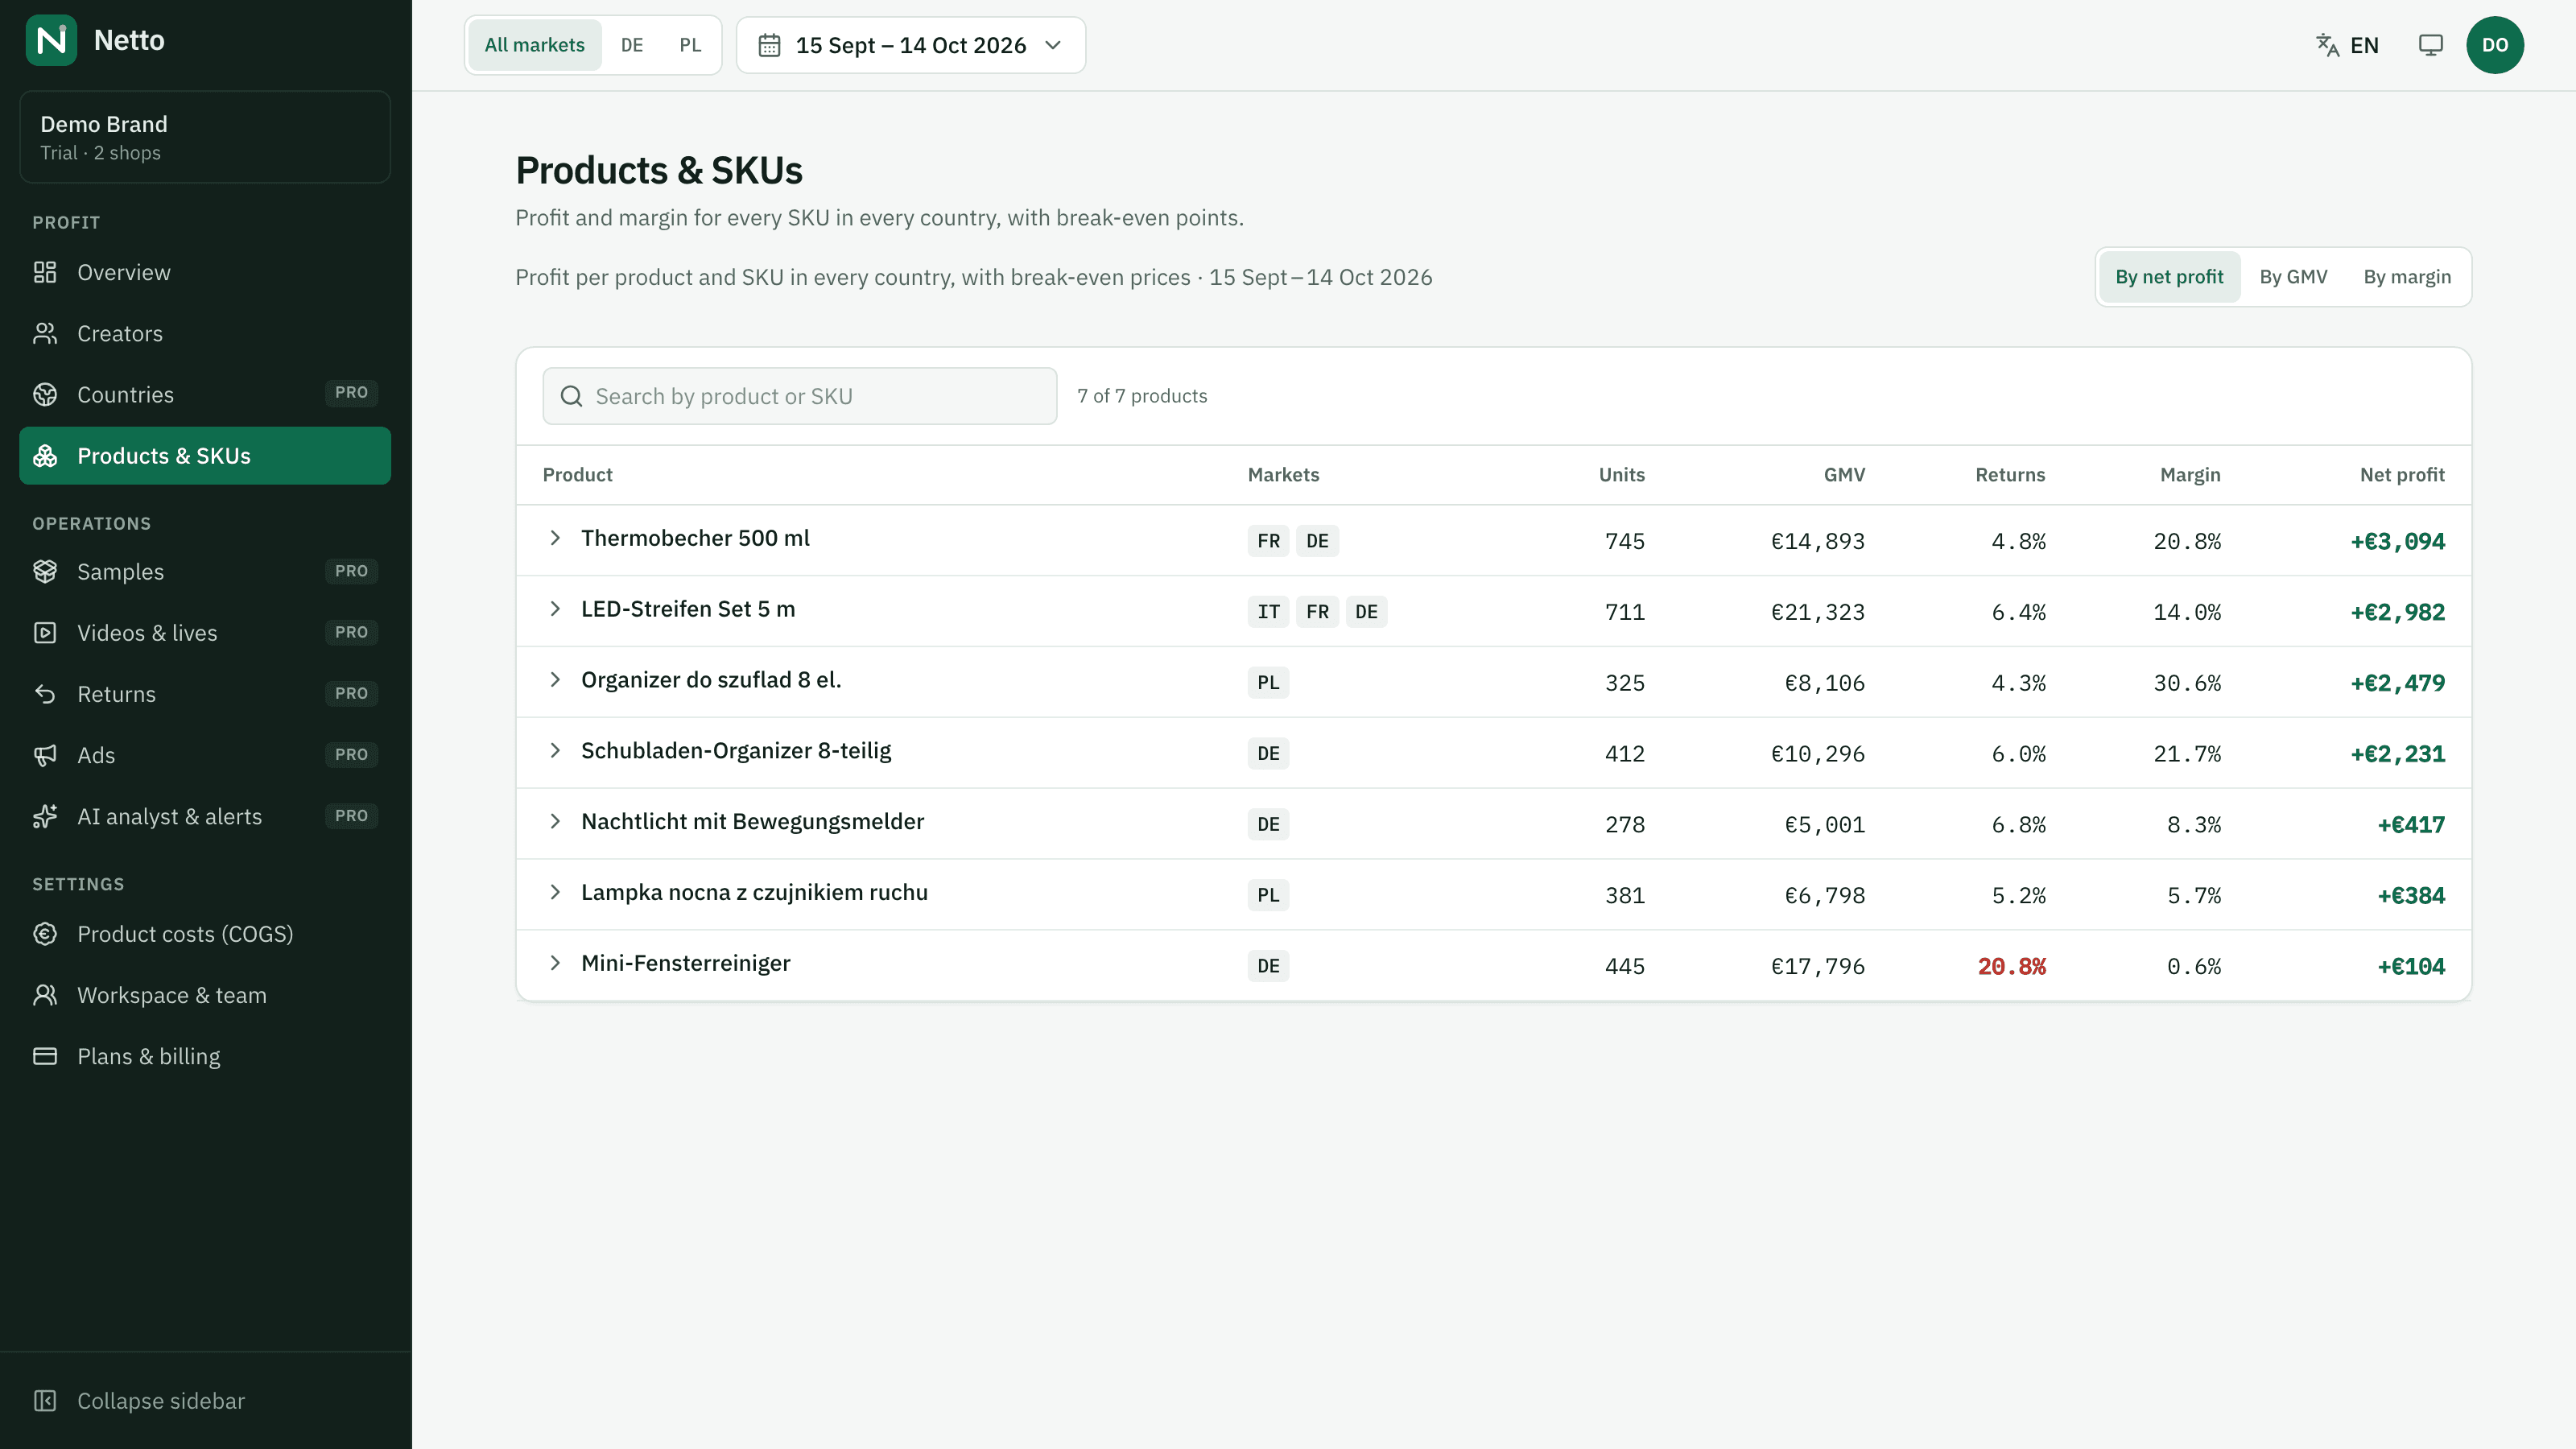Screen dimensions: 2576x1449
Task: Click the 30.6% margin value
Action: coord(2187,683)
